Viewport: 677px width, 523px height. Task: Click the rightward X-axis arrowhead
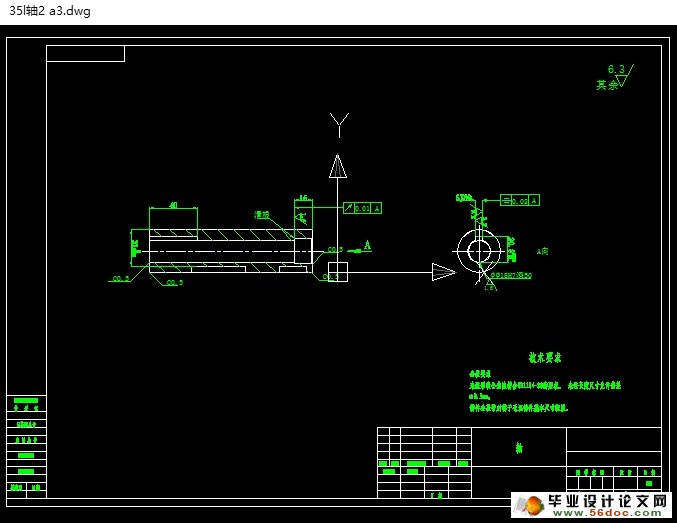pyautogui.click(x=443, y=271)
